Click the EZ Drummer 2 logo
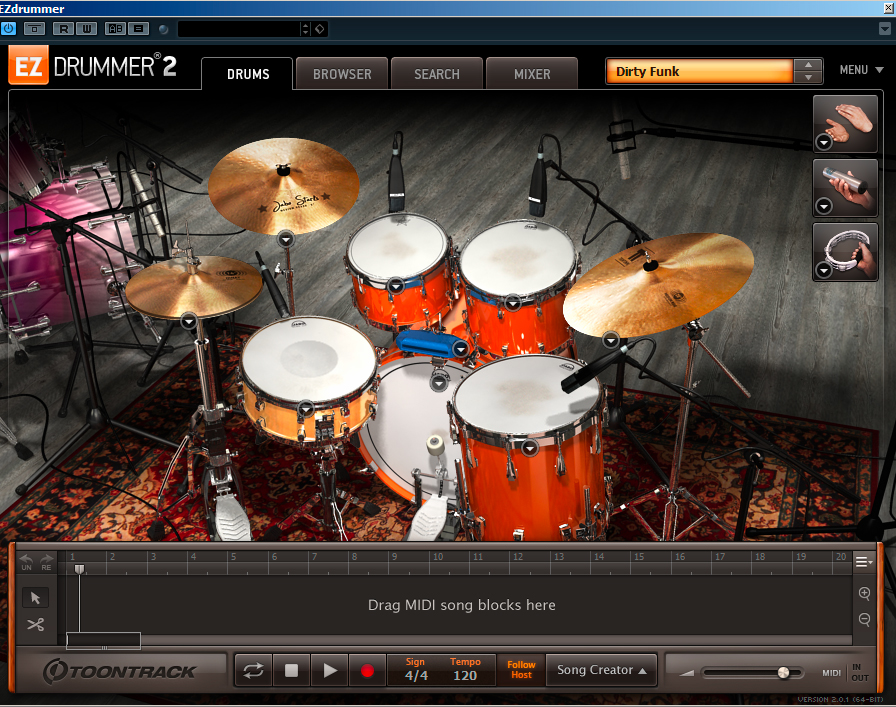Screen dimensions: 896x707 [x=93, y=67]
